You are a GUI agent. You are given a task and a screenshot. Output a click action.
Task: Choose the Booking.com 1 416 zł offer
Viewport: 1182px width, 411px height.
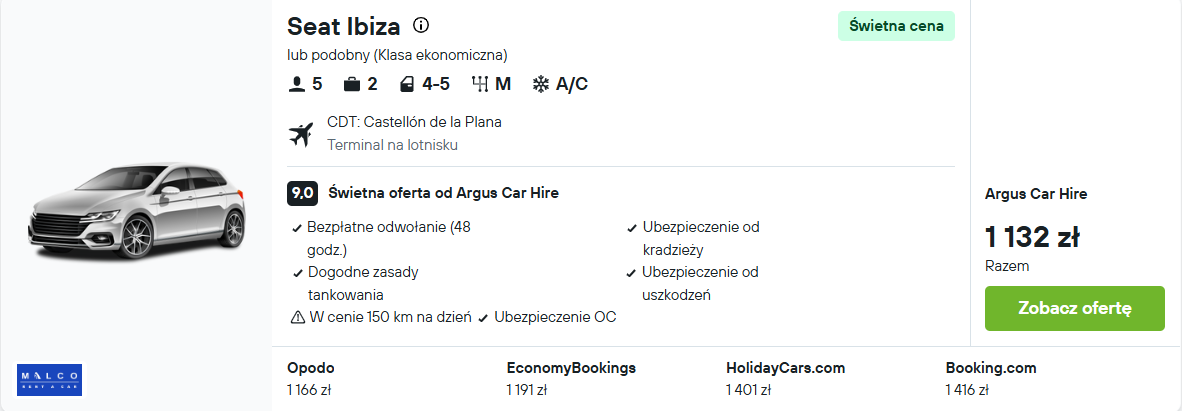991,378
